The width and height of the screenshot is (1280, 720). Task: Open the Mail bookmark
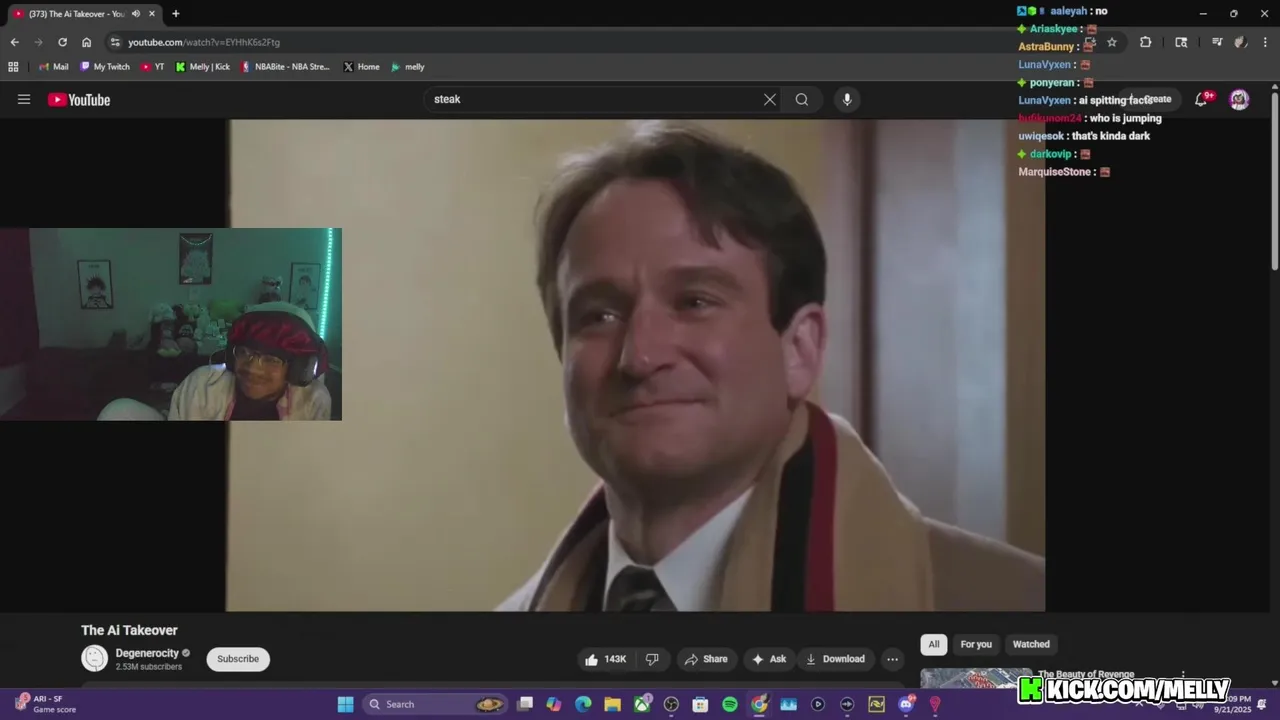coord(53,67)
